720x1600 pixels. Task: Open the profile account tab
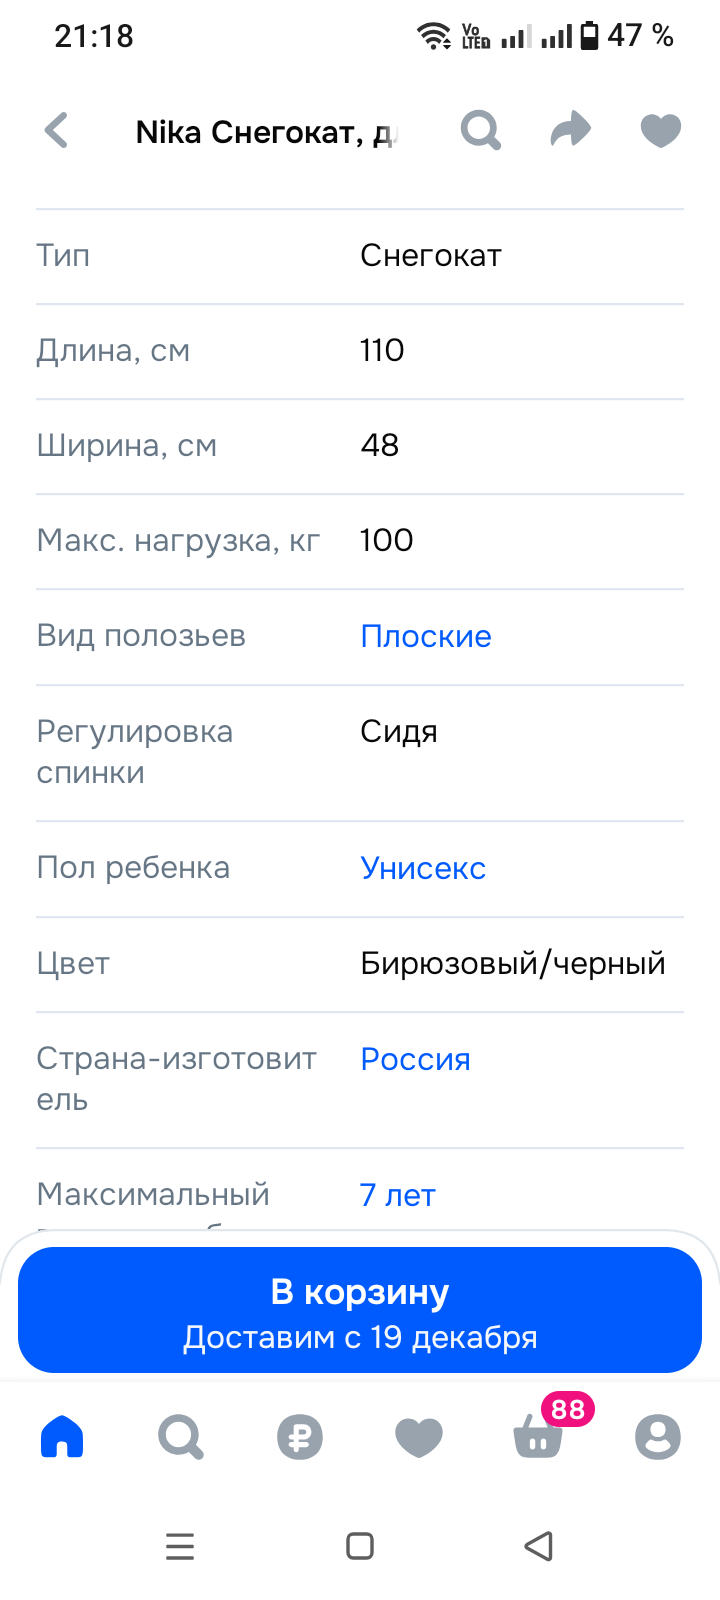coord(658,1437)
